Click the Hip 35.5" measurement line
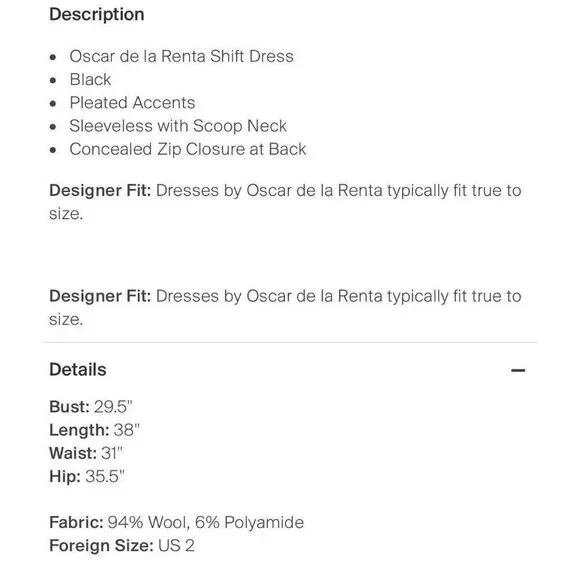The height and width of the screenshot is (580, 580). point(87,476)
